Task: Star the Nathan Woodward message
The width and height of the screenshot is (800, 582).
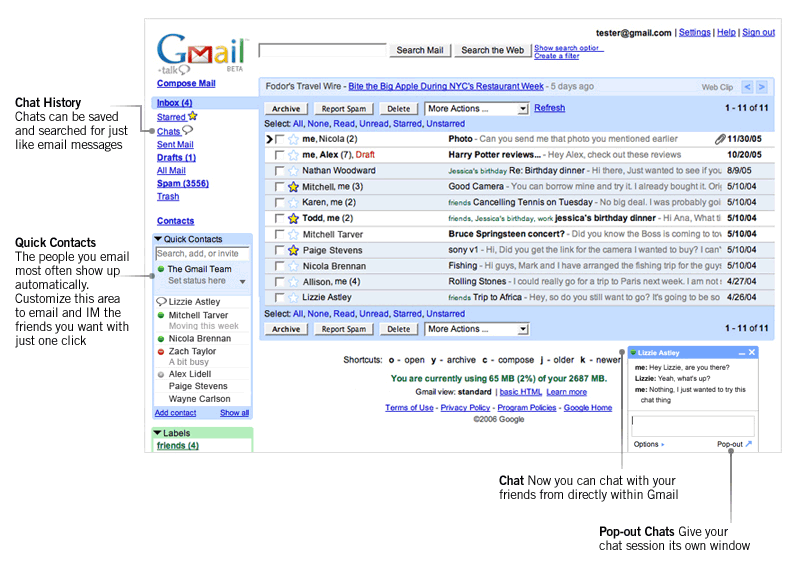Action: [293, 171]
